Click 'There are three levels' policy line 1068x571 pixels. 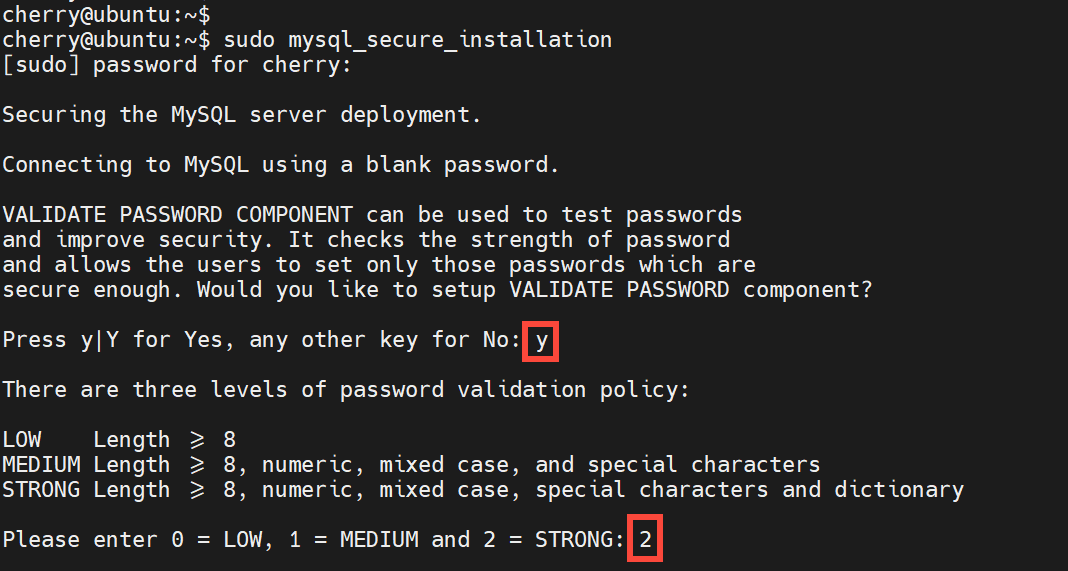(x=345, y=390)
